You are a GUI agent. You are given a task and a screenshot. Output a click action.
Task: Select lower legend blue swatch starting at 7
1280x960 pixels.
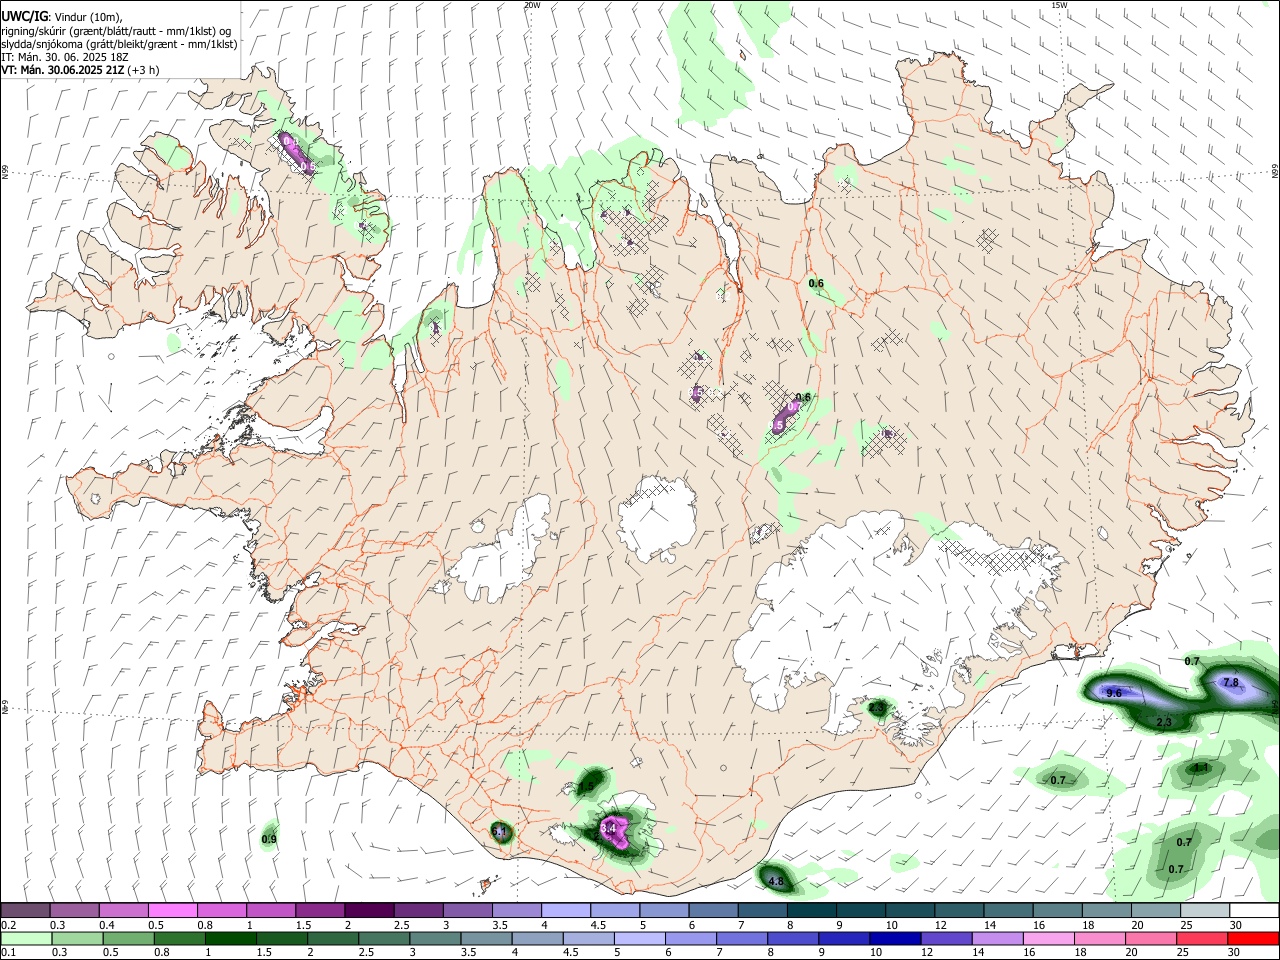(741, 938)
